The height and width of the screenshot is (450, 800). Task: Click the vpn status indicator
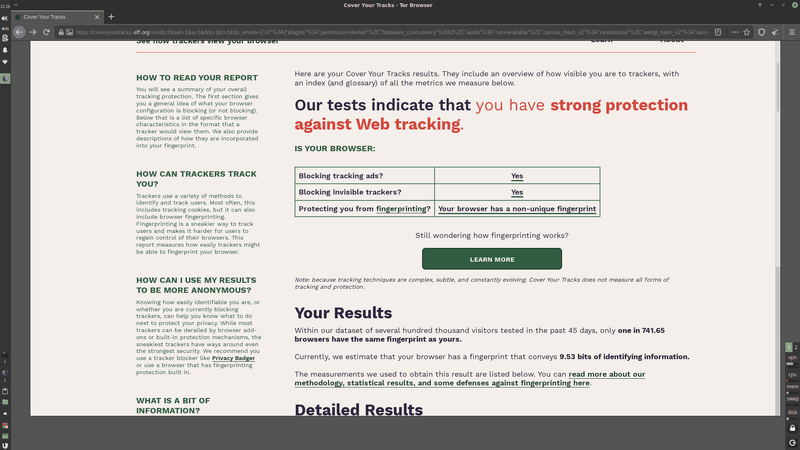[x=792, y=360]
